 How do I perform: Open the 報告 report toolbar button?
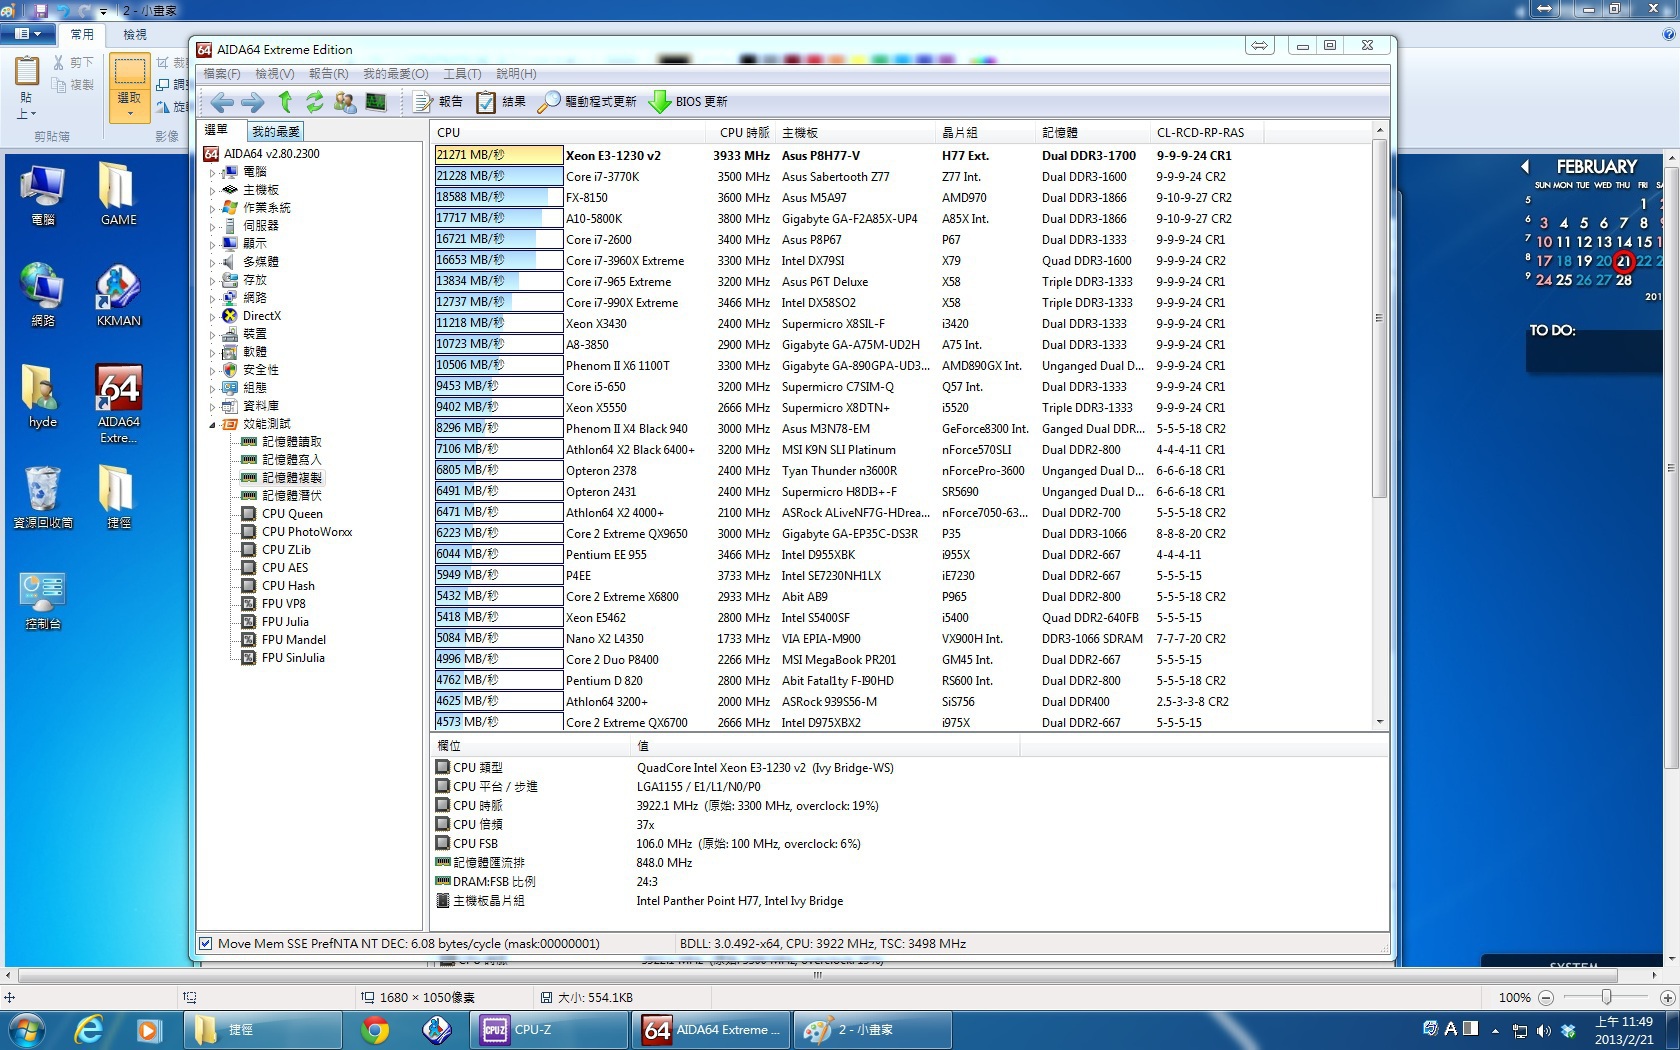click(x=439, y=102)
